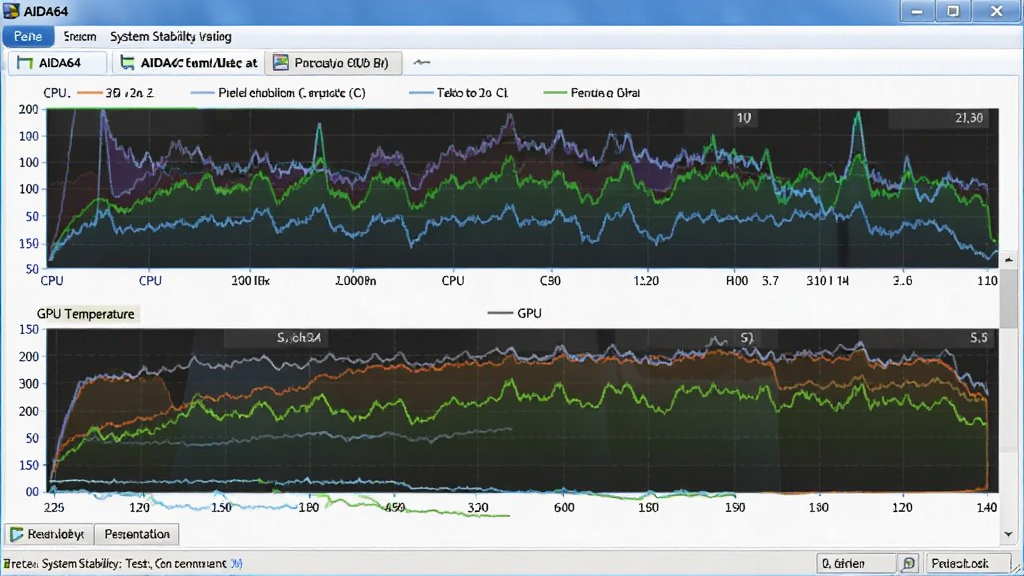
Task: Switch to the Pesentation bottom tab
Action: pyautogui.click(x=136, y=534)
